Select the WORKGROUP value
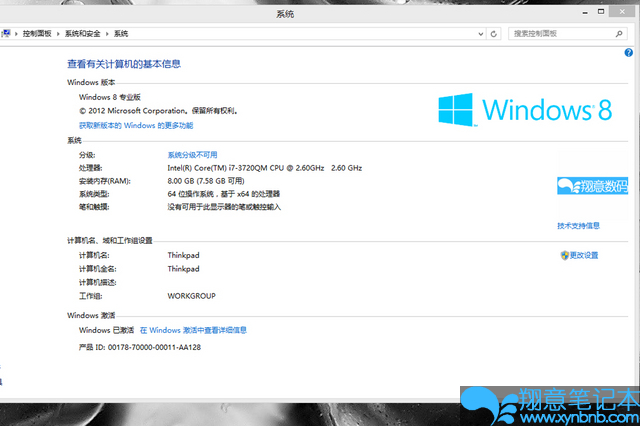The image size is (640, 426). tap(191, 296)
